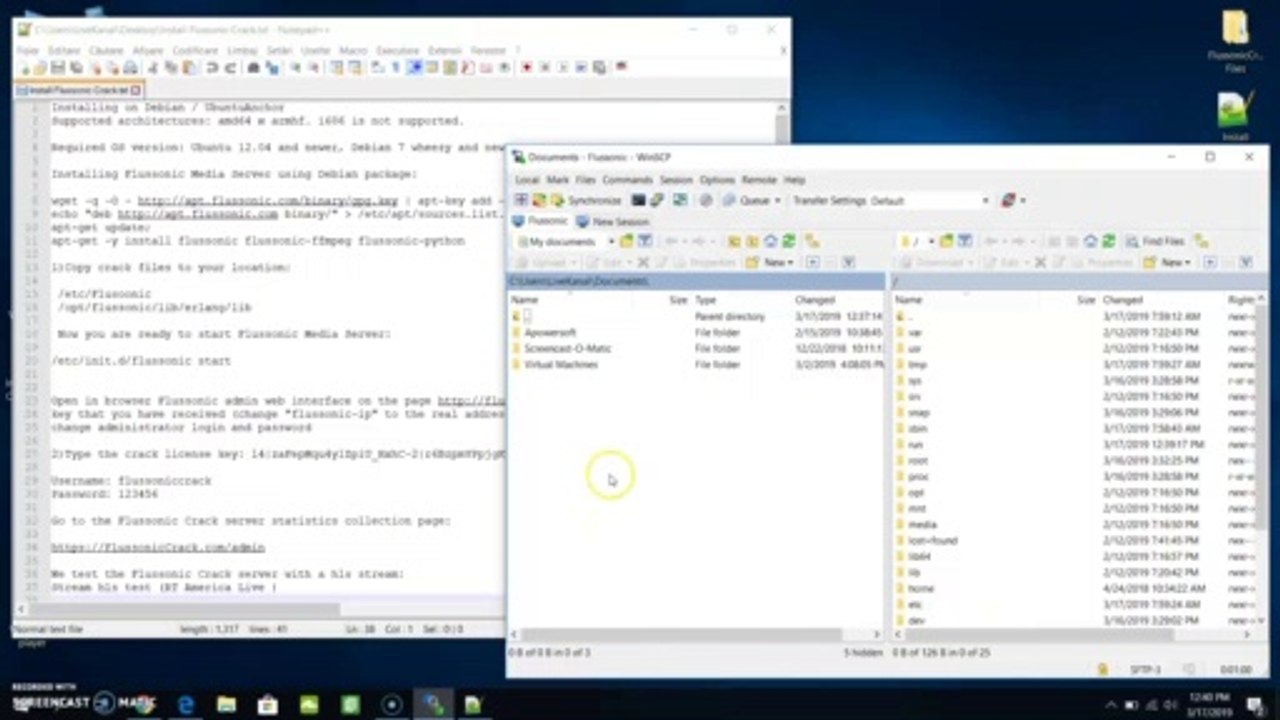Image resolution: width=1280 pixels, height=720 pixels.
Task: Go to local home directory icon
Action: pos(771,241)
